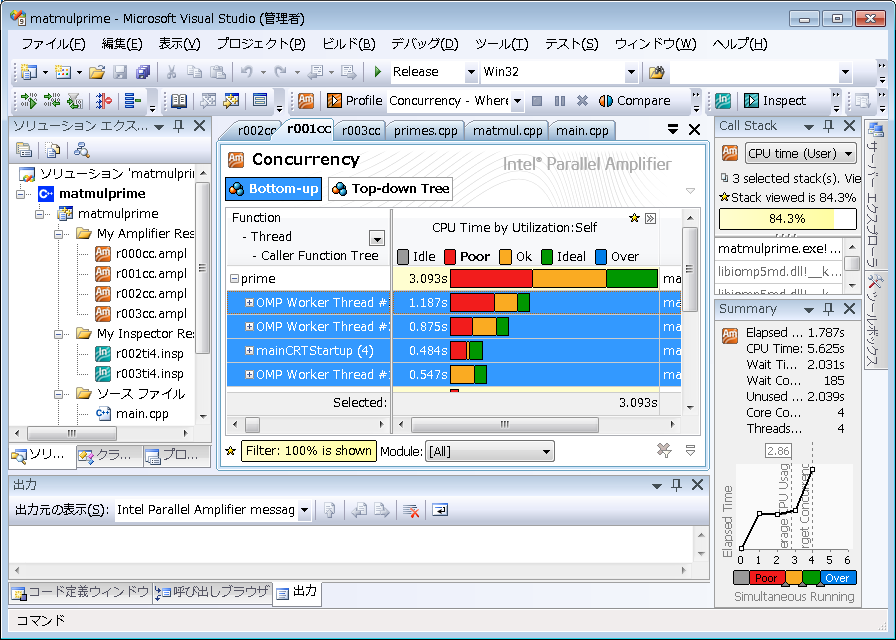The image size is (896, 640).
Task: Switch to the primes.cpp tab
Action: [x=426, y=131]
